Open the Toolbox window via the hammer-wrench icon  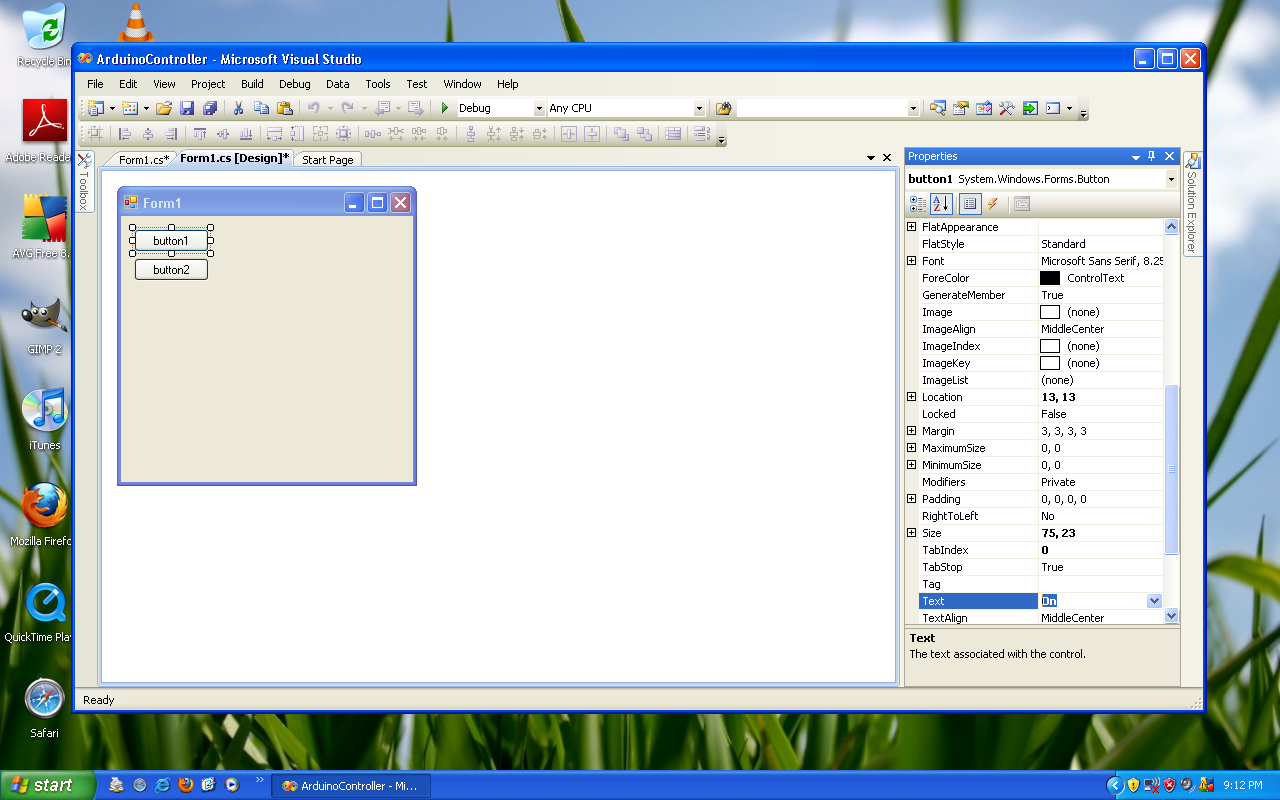(1007, 108)
